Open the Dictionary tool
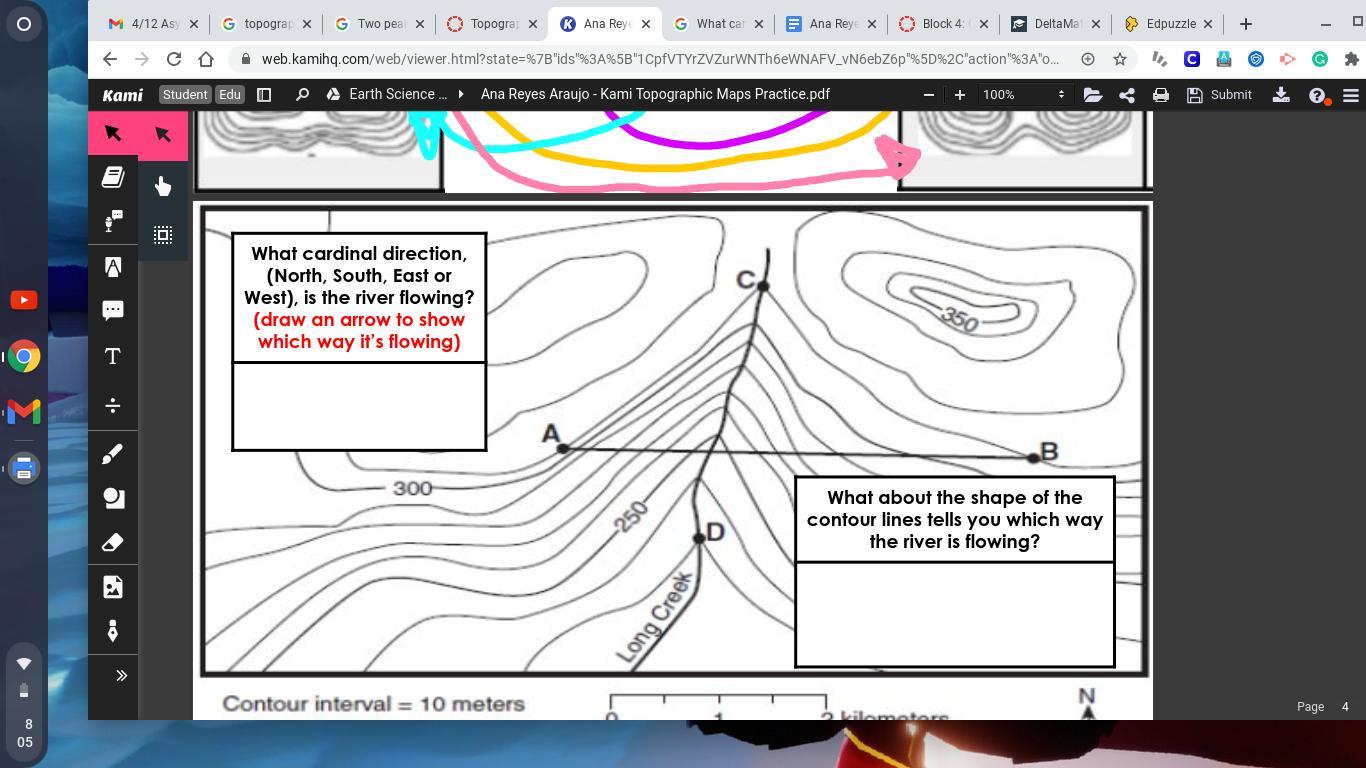This screenshot has width=1366, height=768. pos(113,178)
